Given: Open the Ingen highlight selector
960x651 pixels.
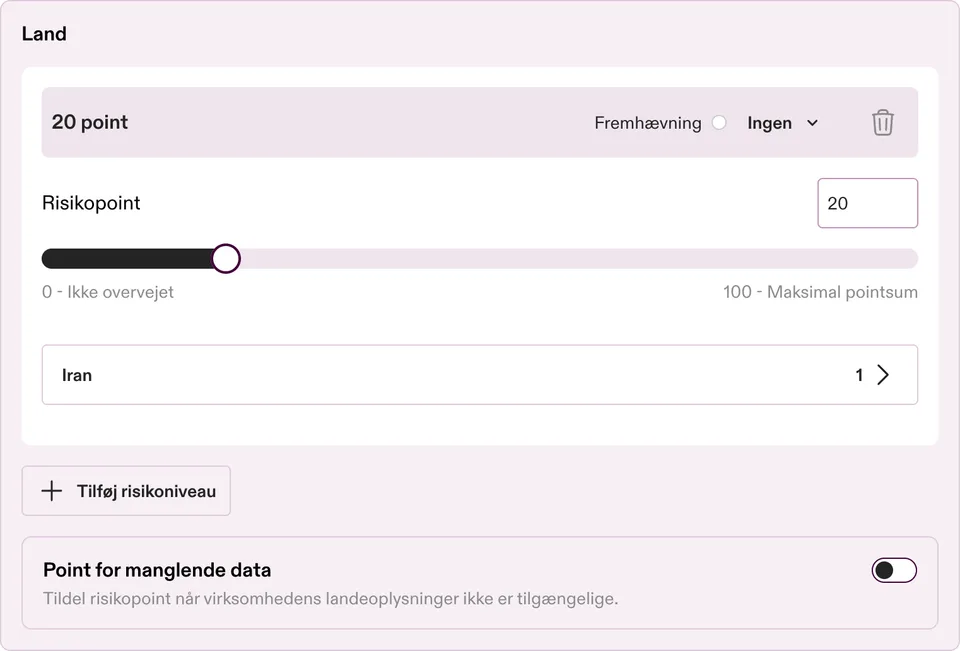Looking at the screenshot, I should tap(782, 123).
